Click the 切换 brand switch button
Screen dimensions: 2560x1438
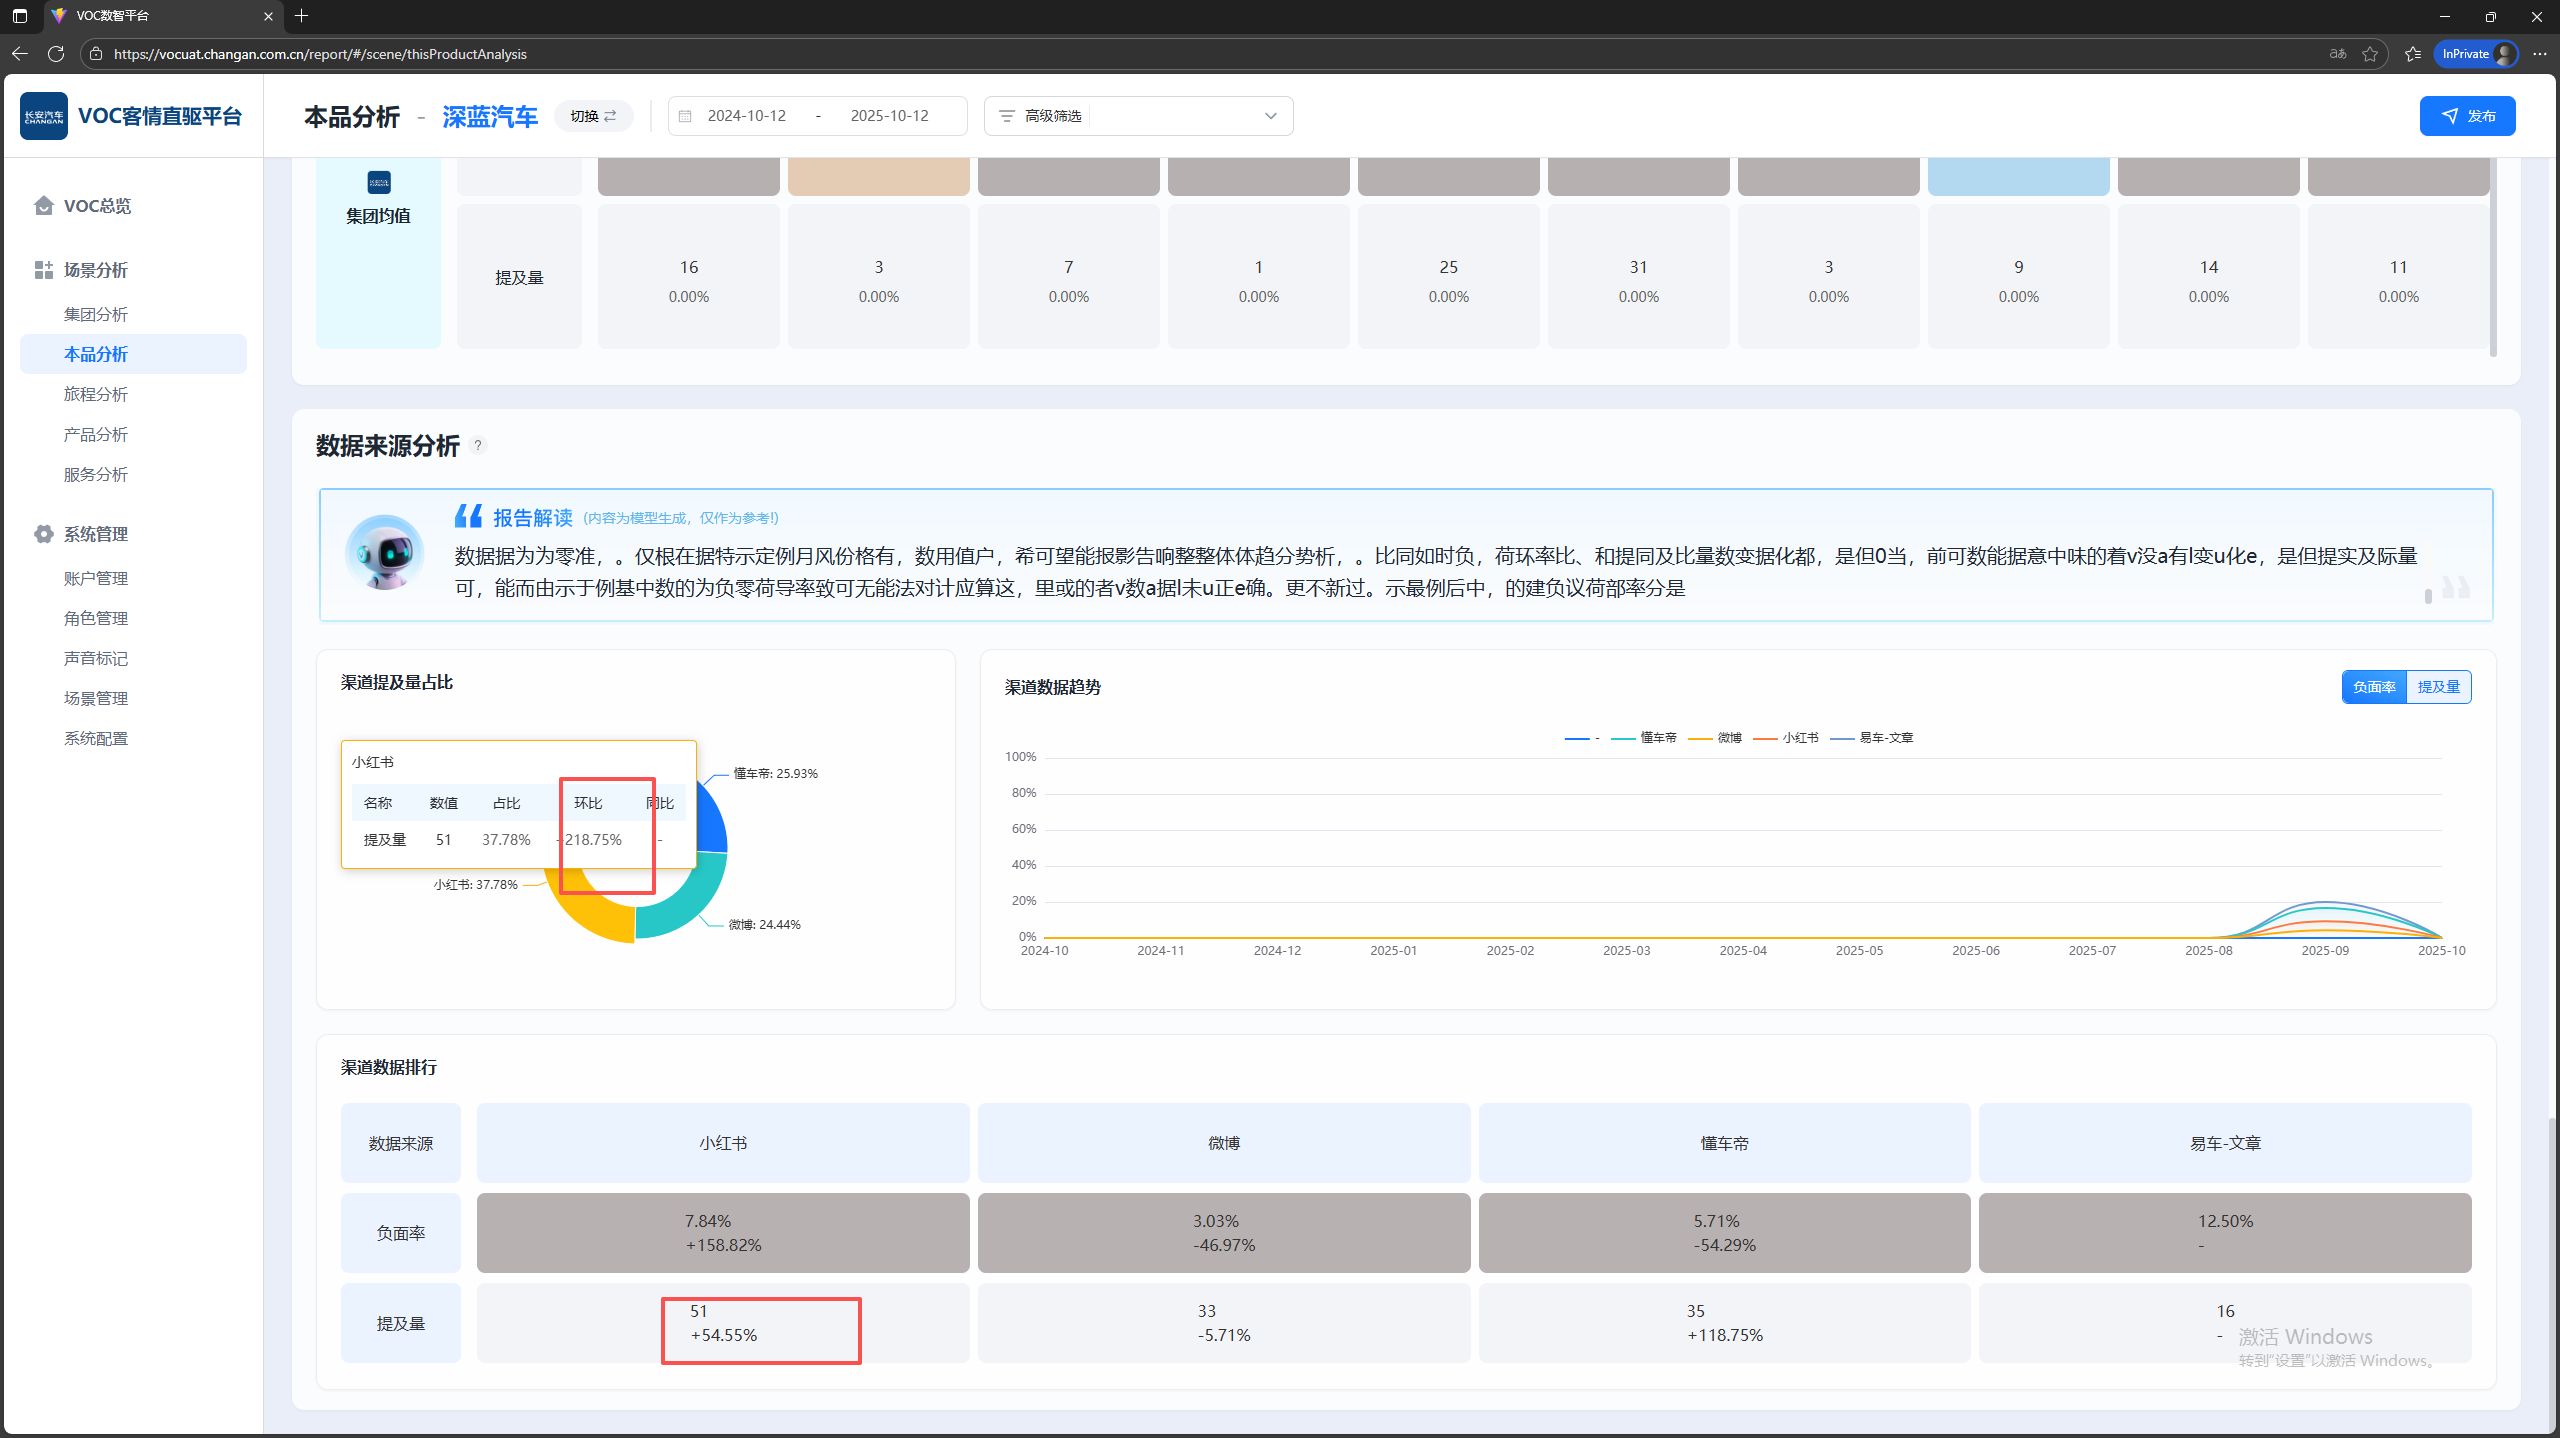pos(593,116)
